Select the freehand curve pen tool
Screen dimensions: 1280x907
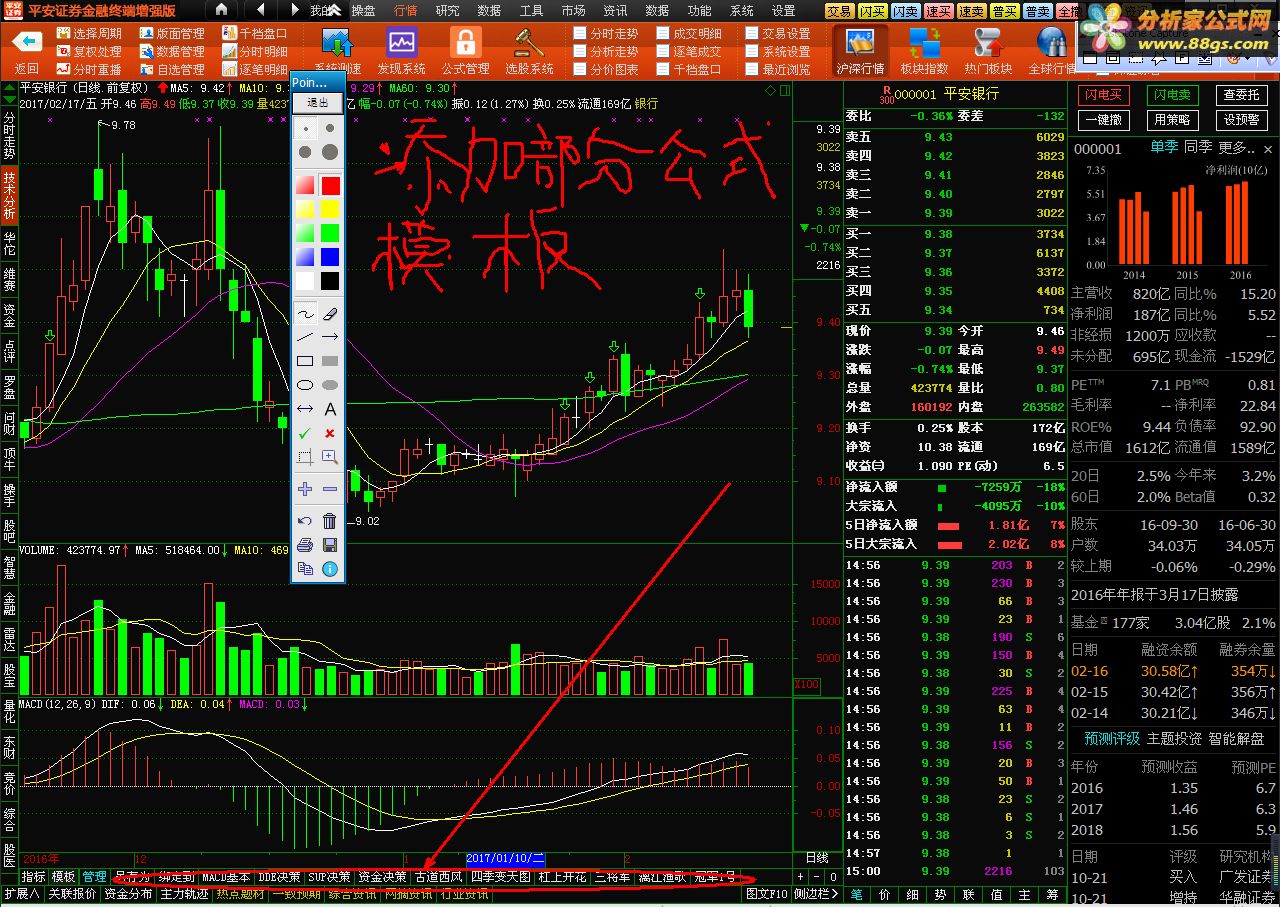click(x=306, y=314)
